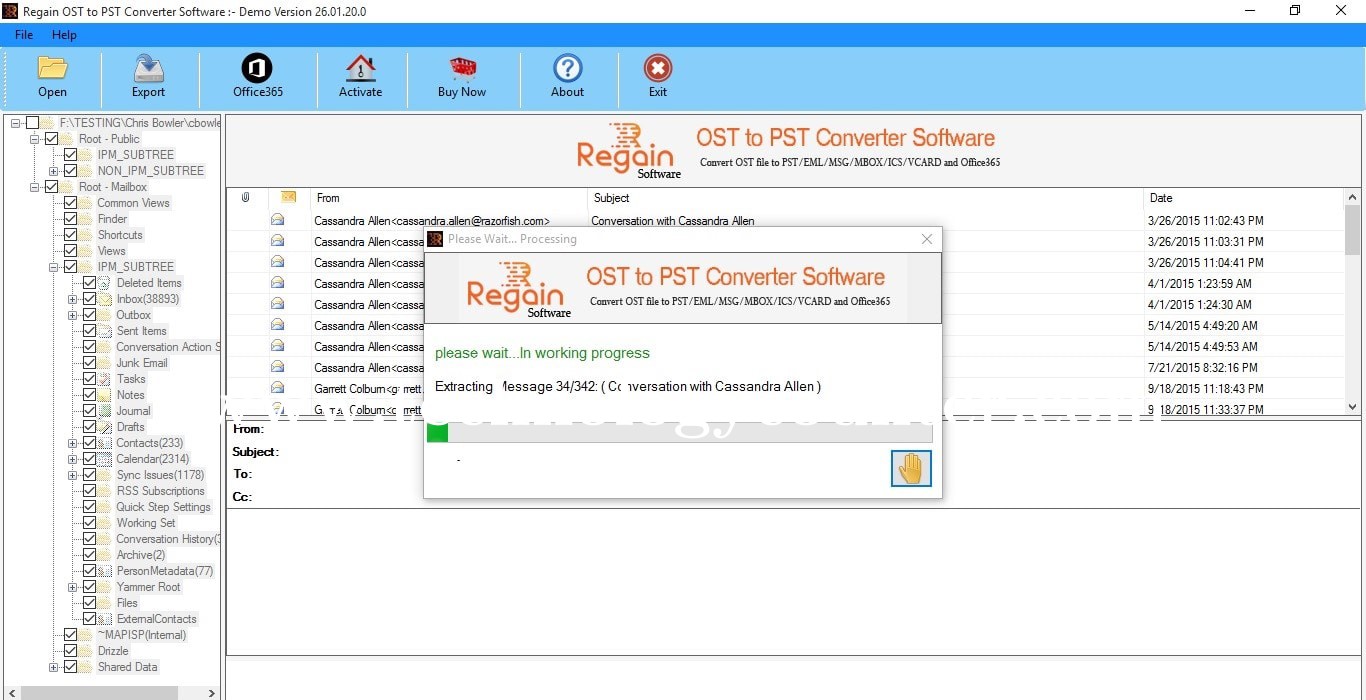Toggle the Drizzle folder checkbox
Screen dimensions: 1366x700
click(70, 651)
